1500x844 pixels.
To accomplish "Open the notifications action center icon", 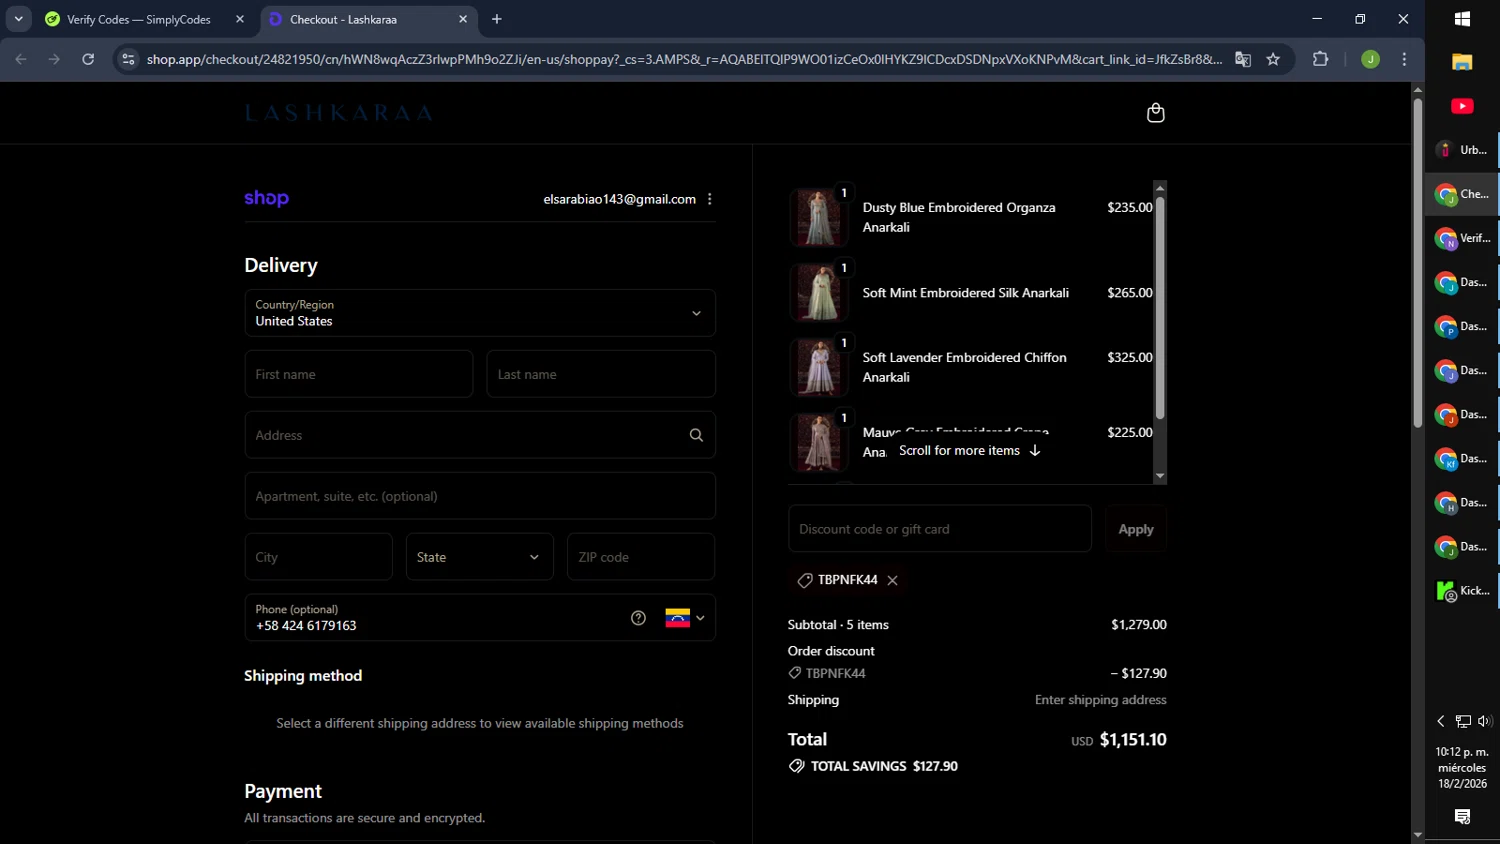I will click(1462, 817).
